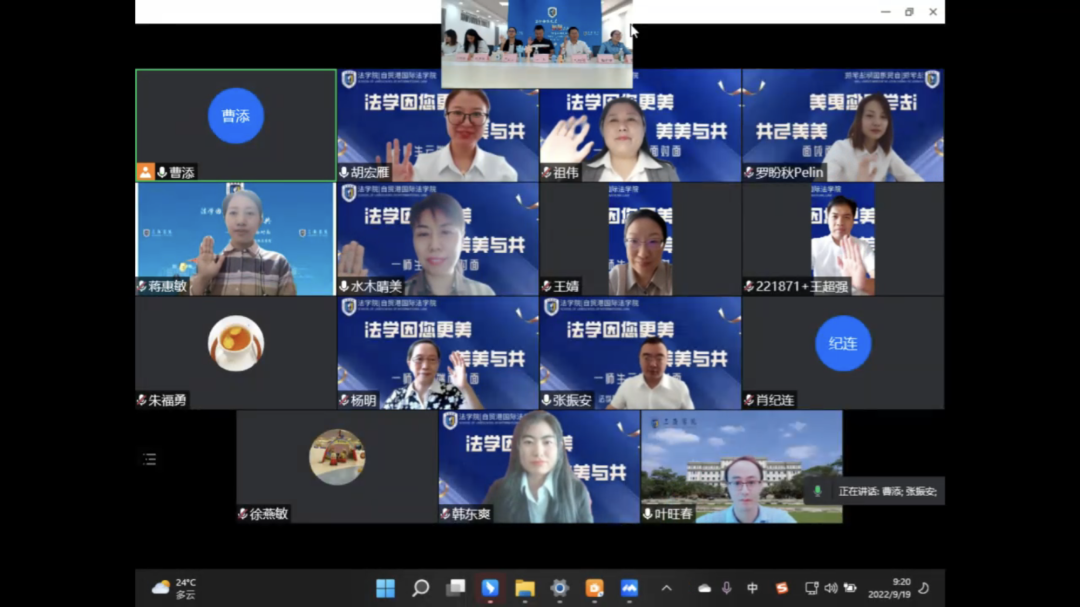1080x607 pixels.
Task: Expand hidden system tray icons chevron
Action: 667,588
